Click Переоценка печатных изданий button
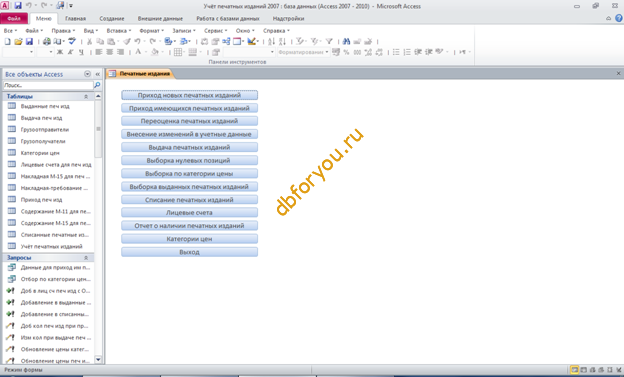The height and width of the screenshot is (377, 624). [x=189, y=121]
